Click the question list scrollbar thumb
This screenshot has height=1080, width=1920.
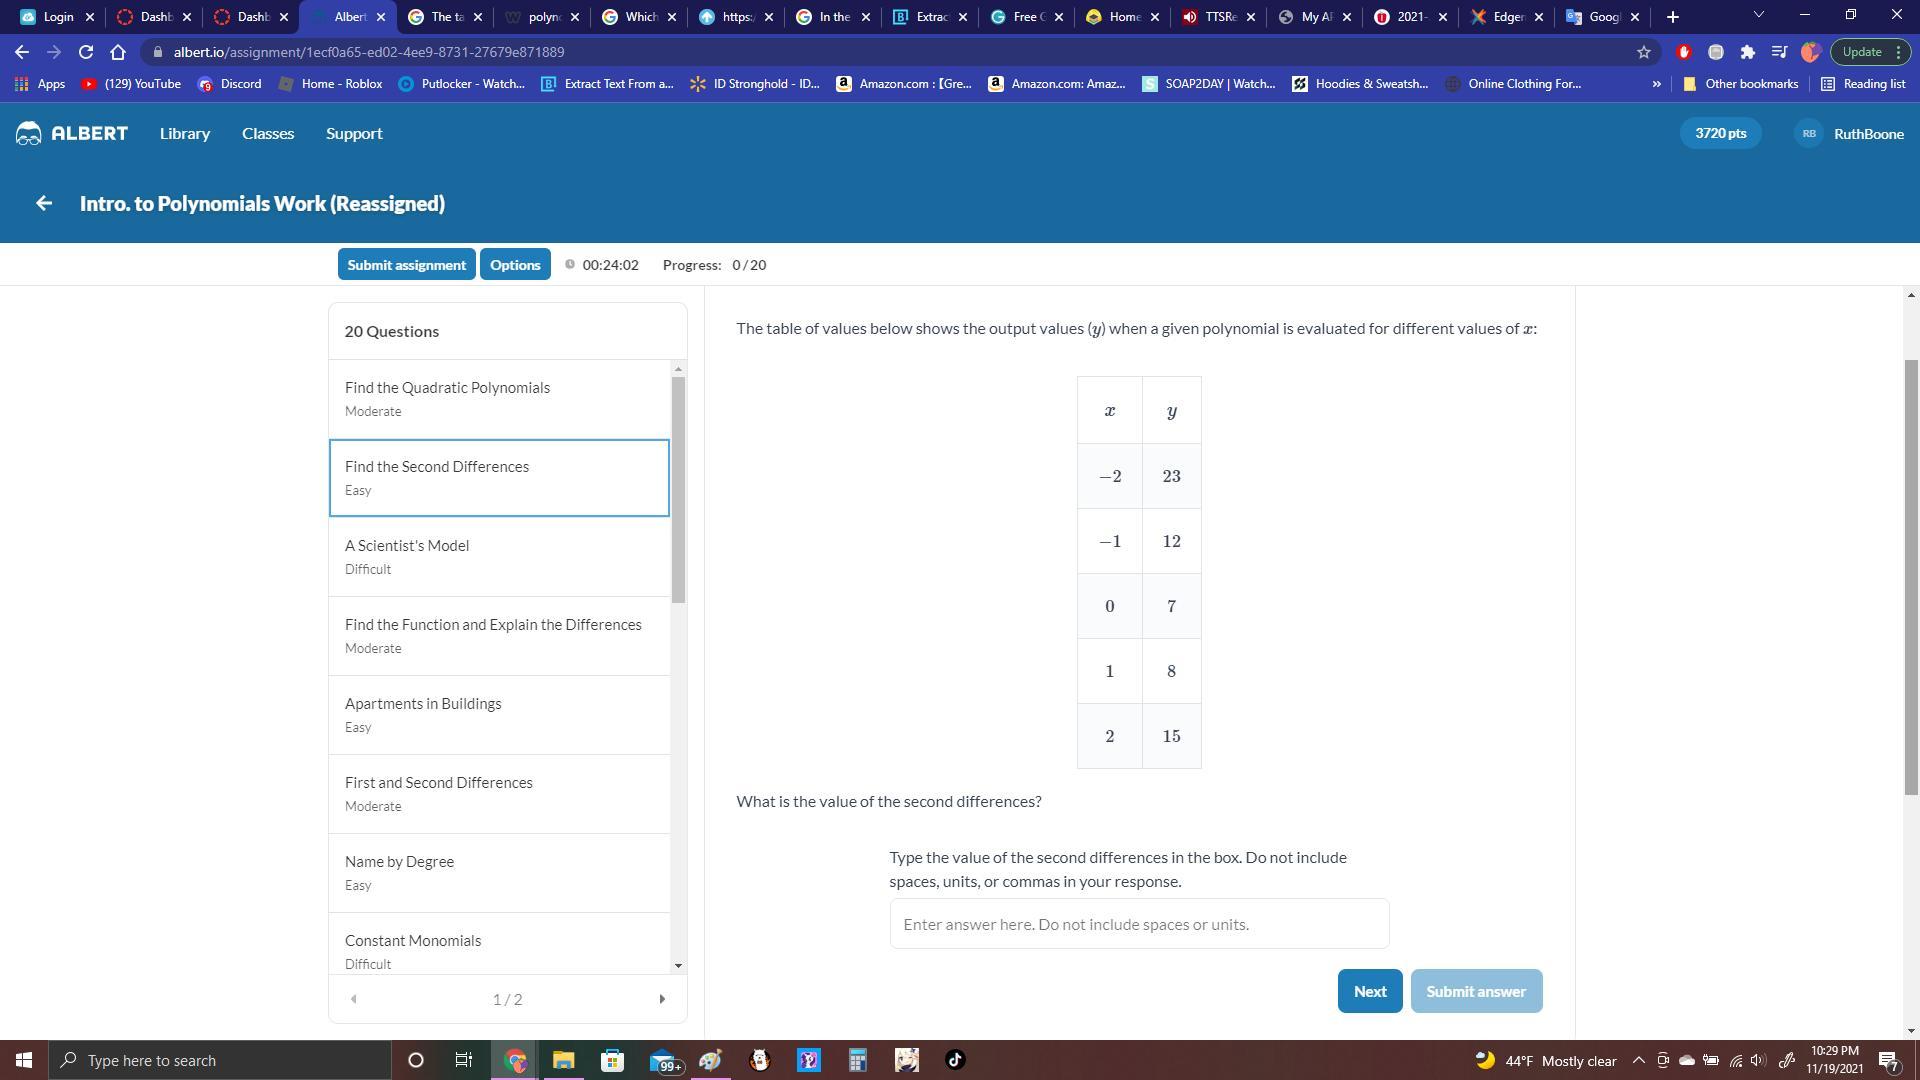[x=678, y=490]
